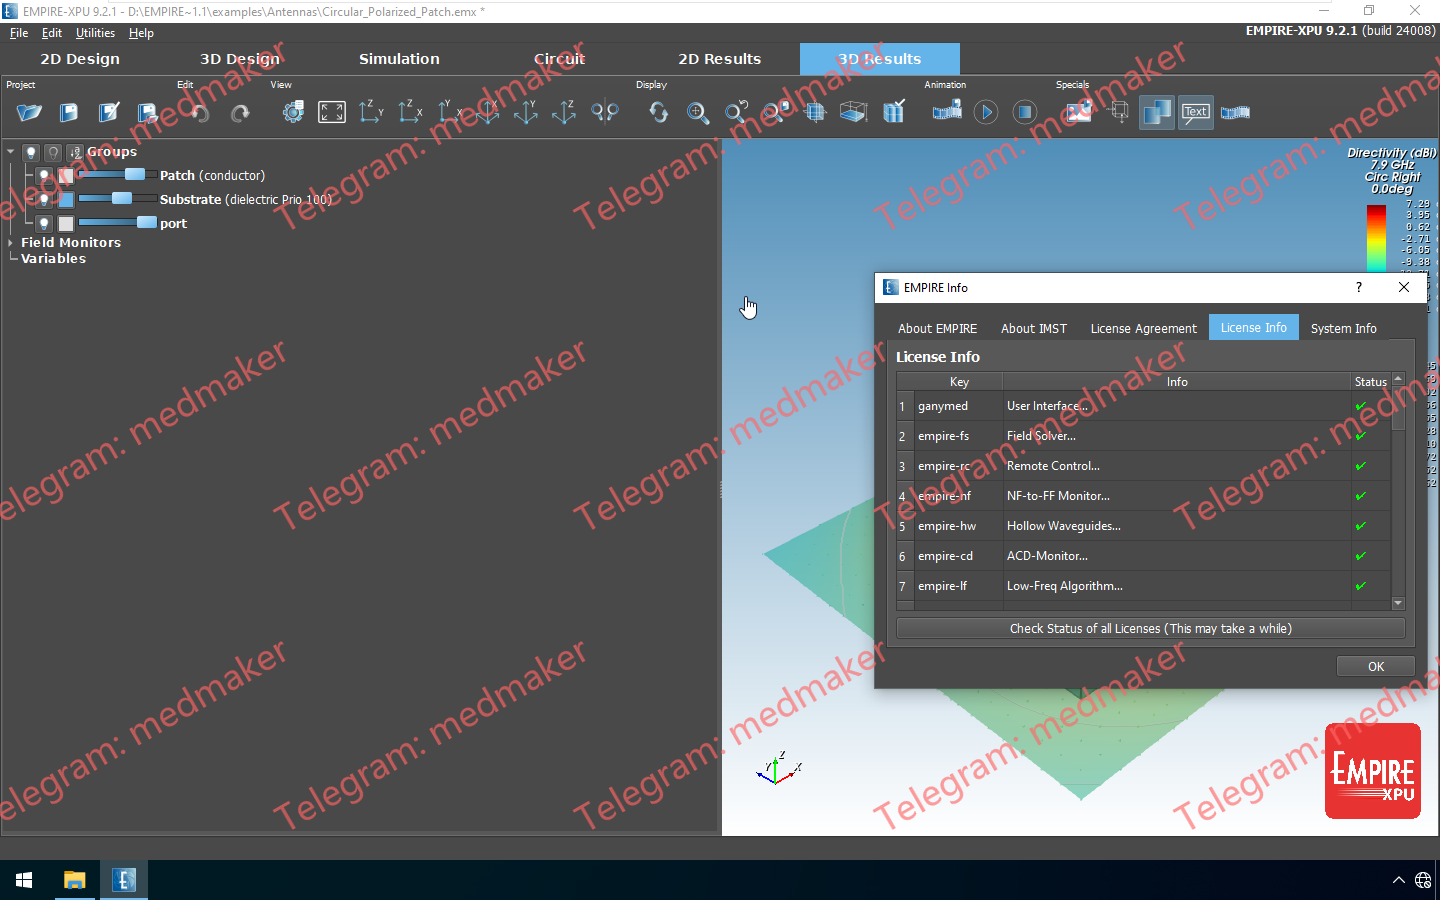Stop the animation

click(1025, 112)
